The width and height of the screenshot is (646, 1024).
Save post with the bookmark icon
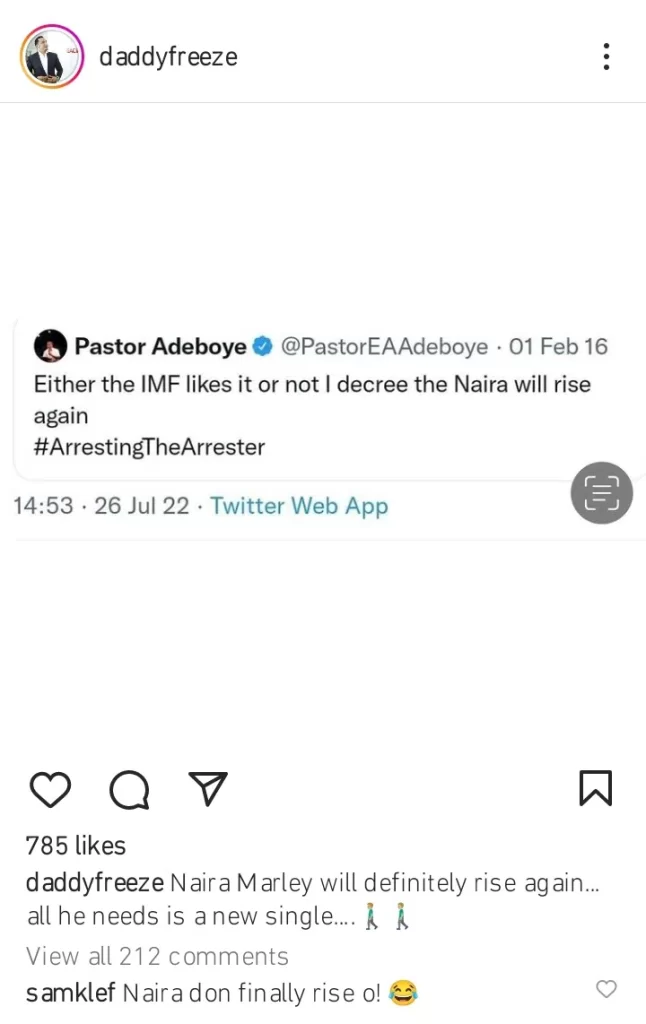(x=595, y=788)
